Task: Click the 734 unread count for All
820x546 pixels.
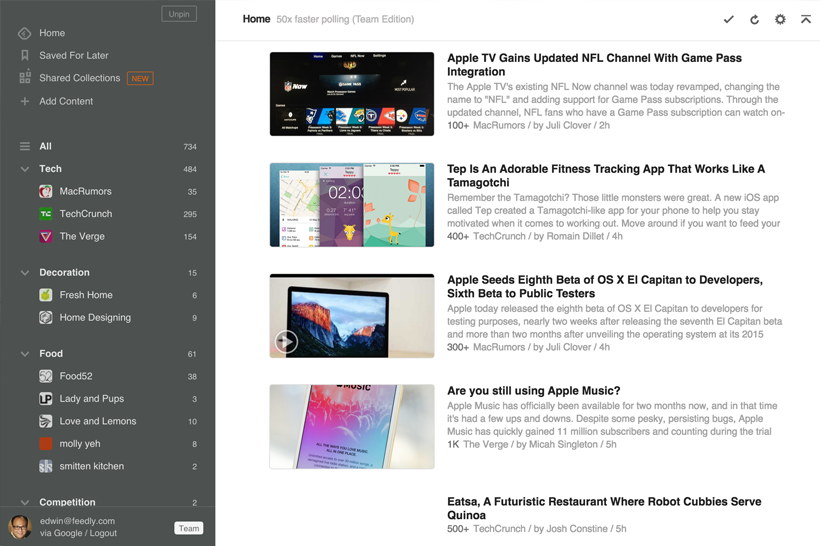Action: [x=190, y=147]
